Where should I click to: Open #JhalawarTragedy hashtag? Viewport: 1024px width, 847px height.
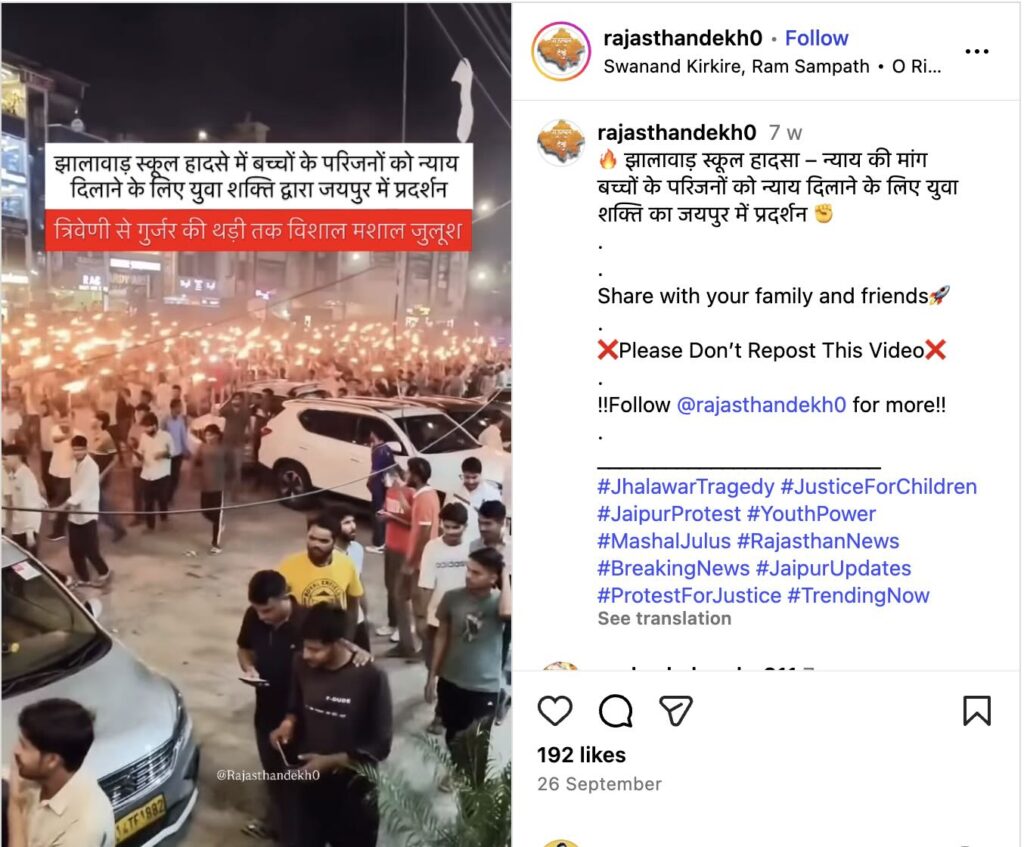(x=686, y=487)
